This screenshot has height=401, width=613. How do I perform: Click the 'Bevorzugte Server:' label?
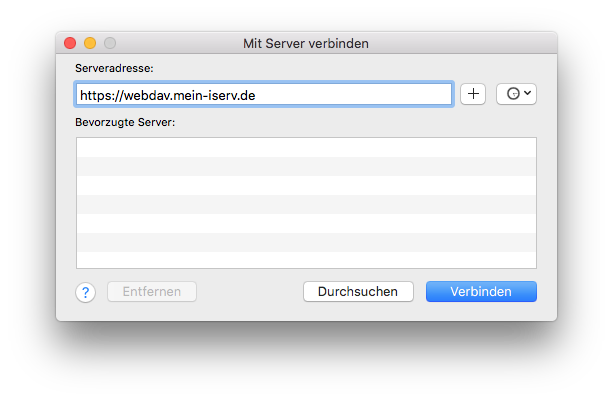125,122
